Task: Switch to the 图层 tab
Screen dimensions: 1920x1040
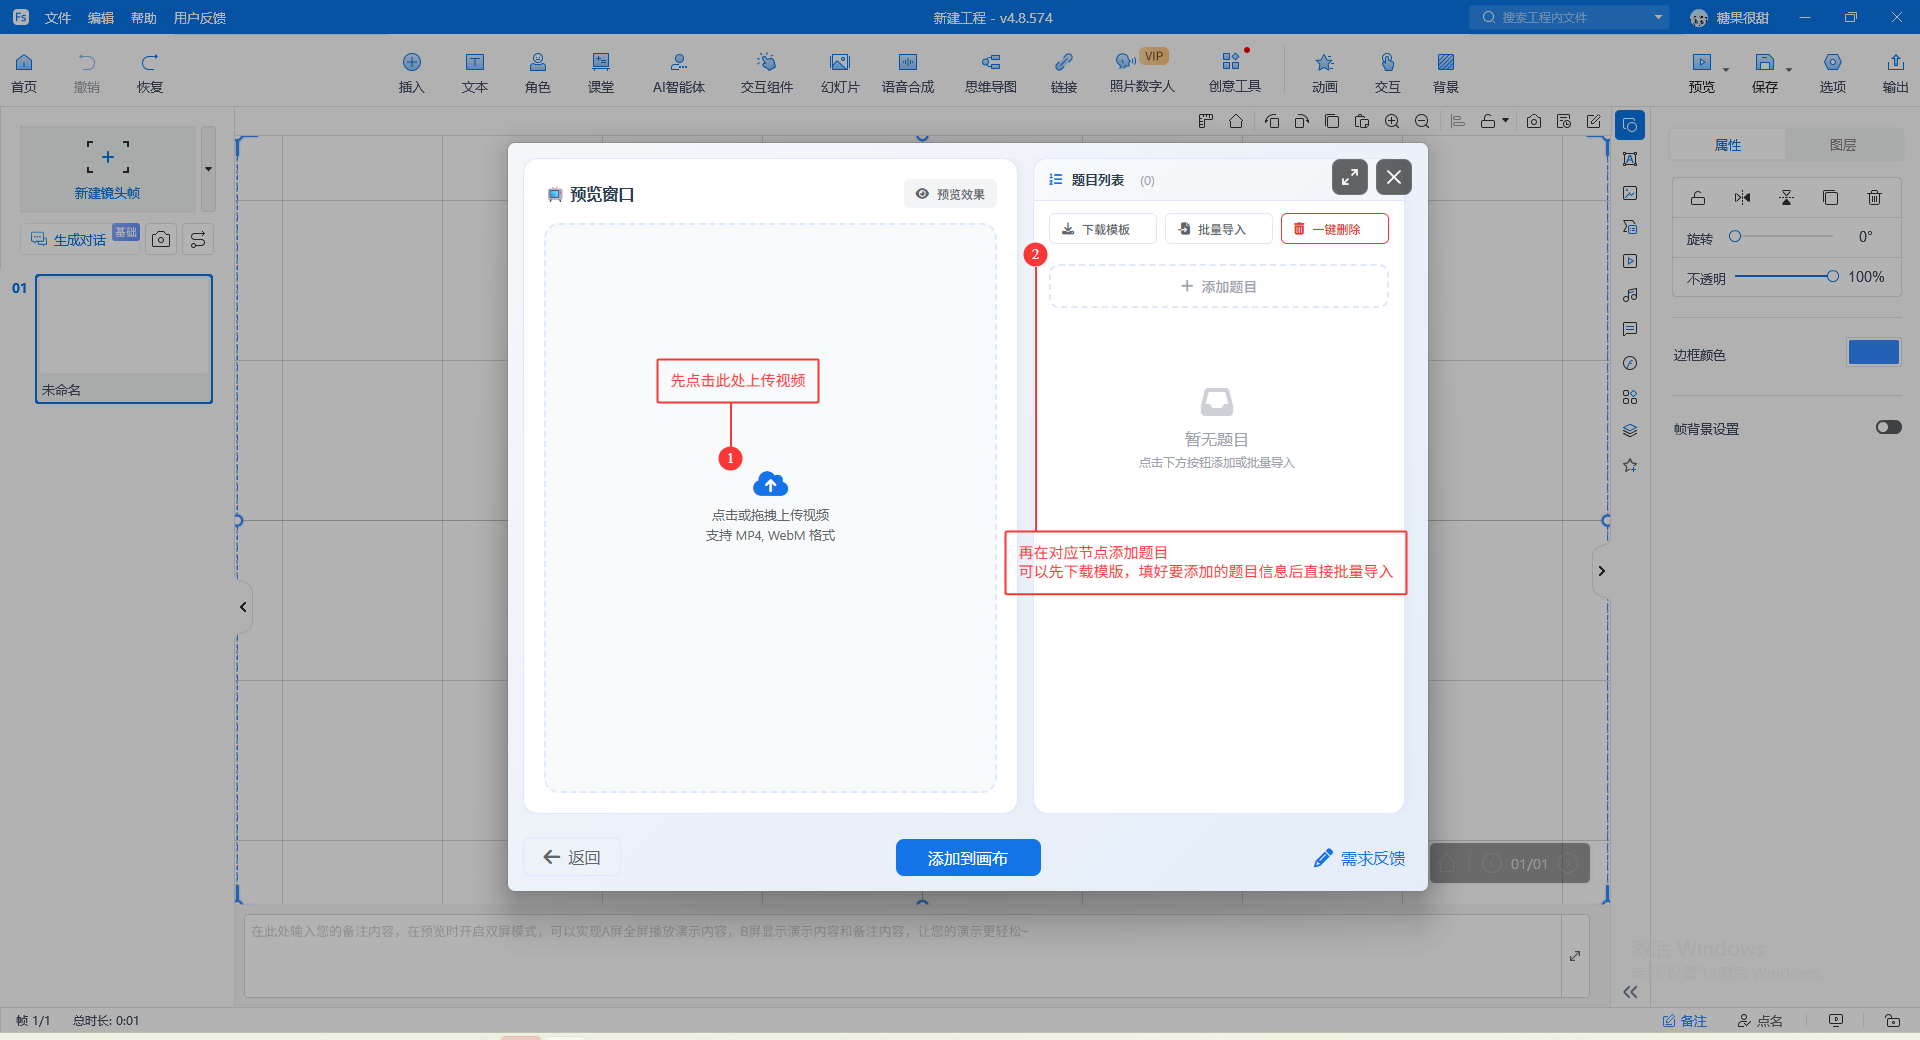Action: pos(1842,145)
